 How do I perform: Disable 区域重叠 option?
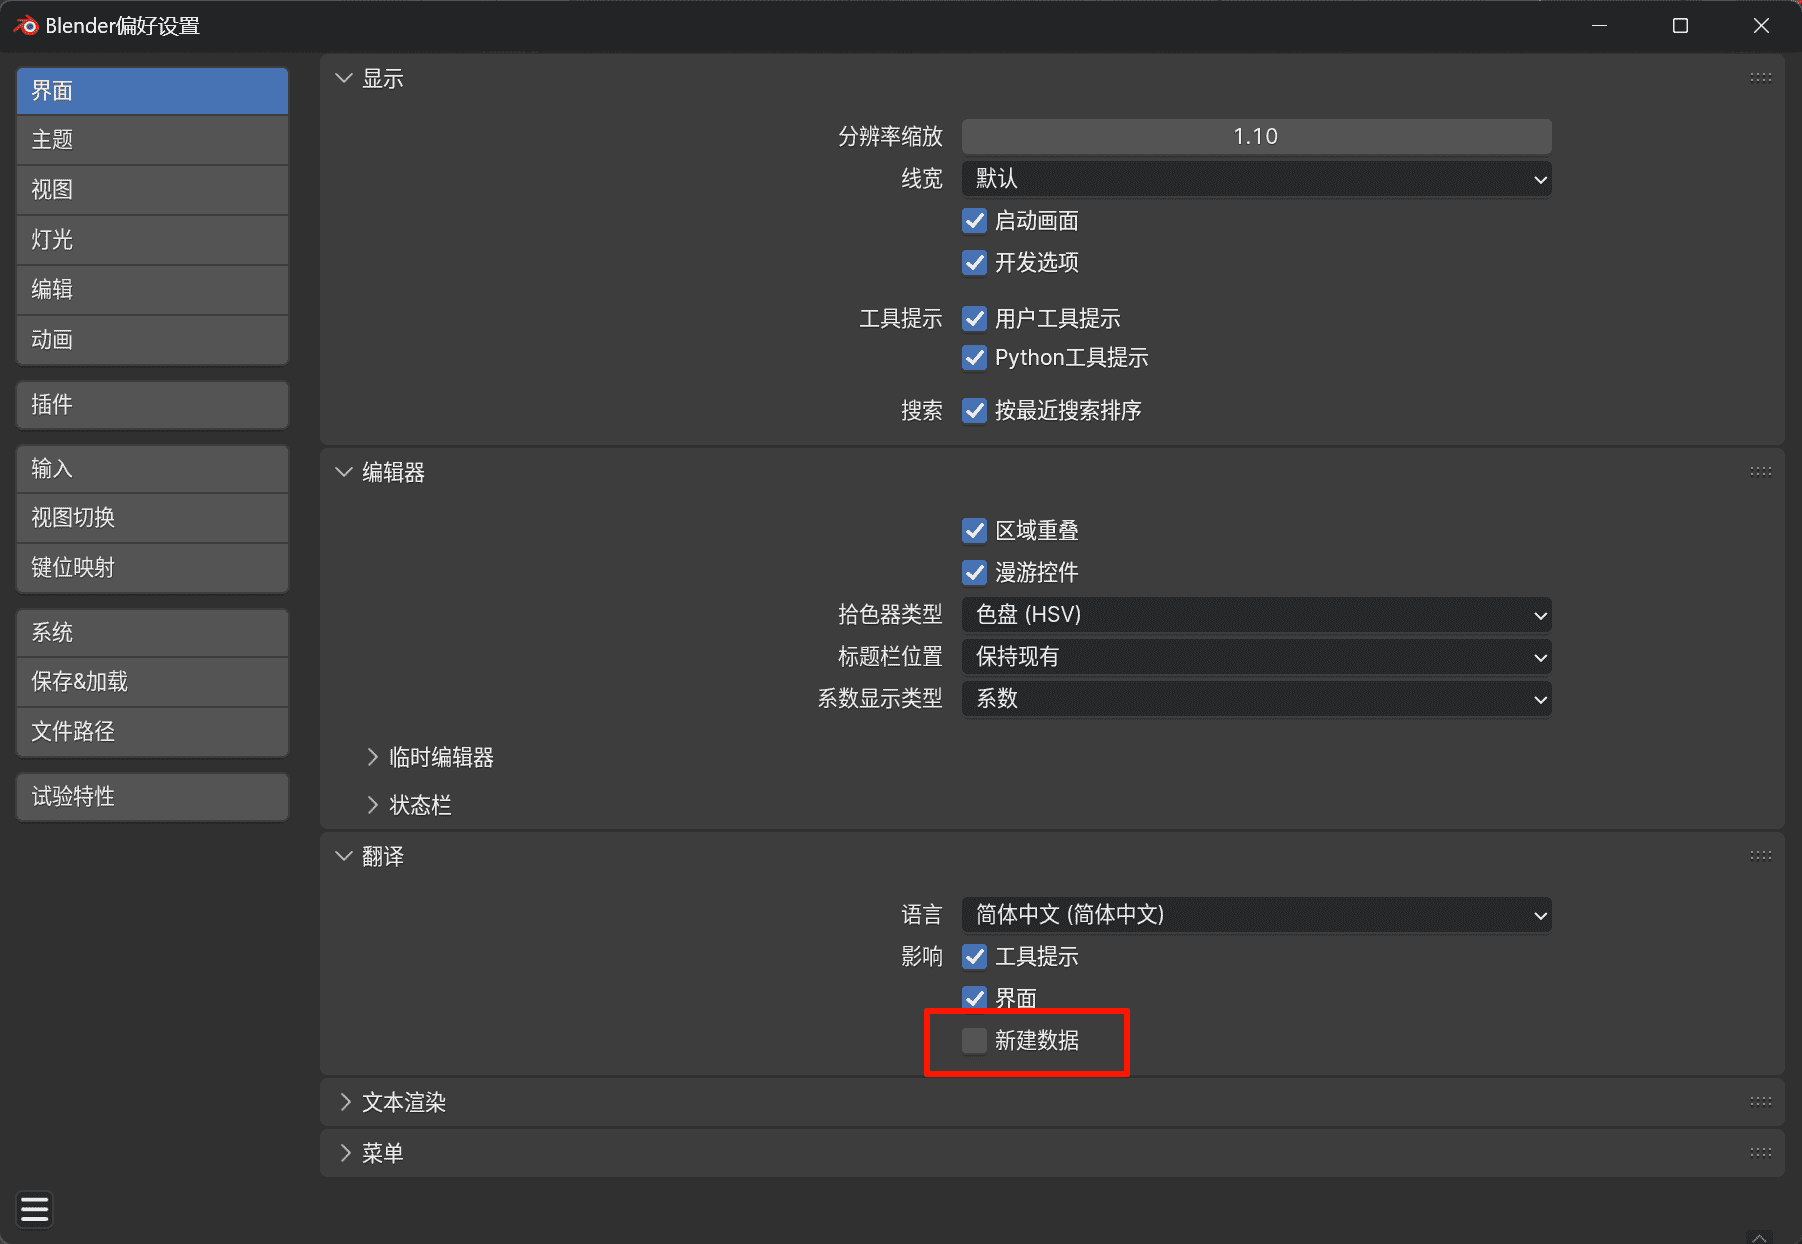pyautogui.click(x=974, y=530)
